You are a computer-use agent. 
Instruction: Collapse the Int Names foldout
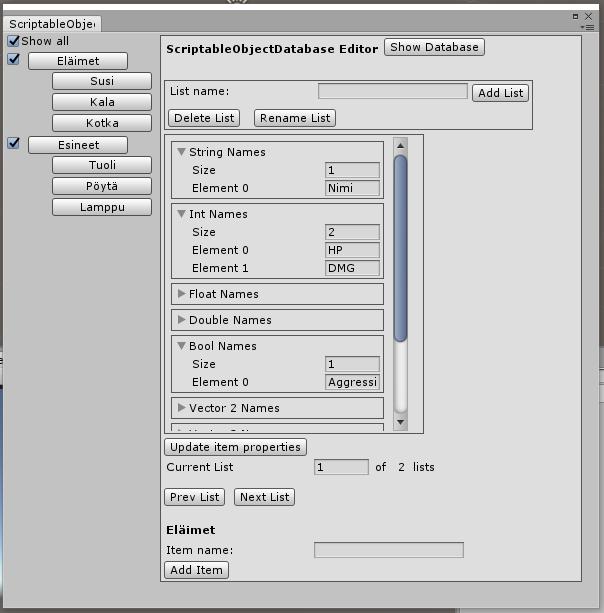coord(181,214)
